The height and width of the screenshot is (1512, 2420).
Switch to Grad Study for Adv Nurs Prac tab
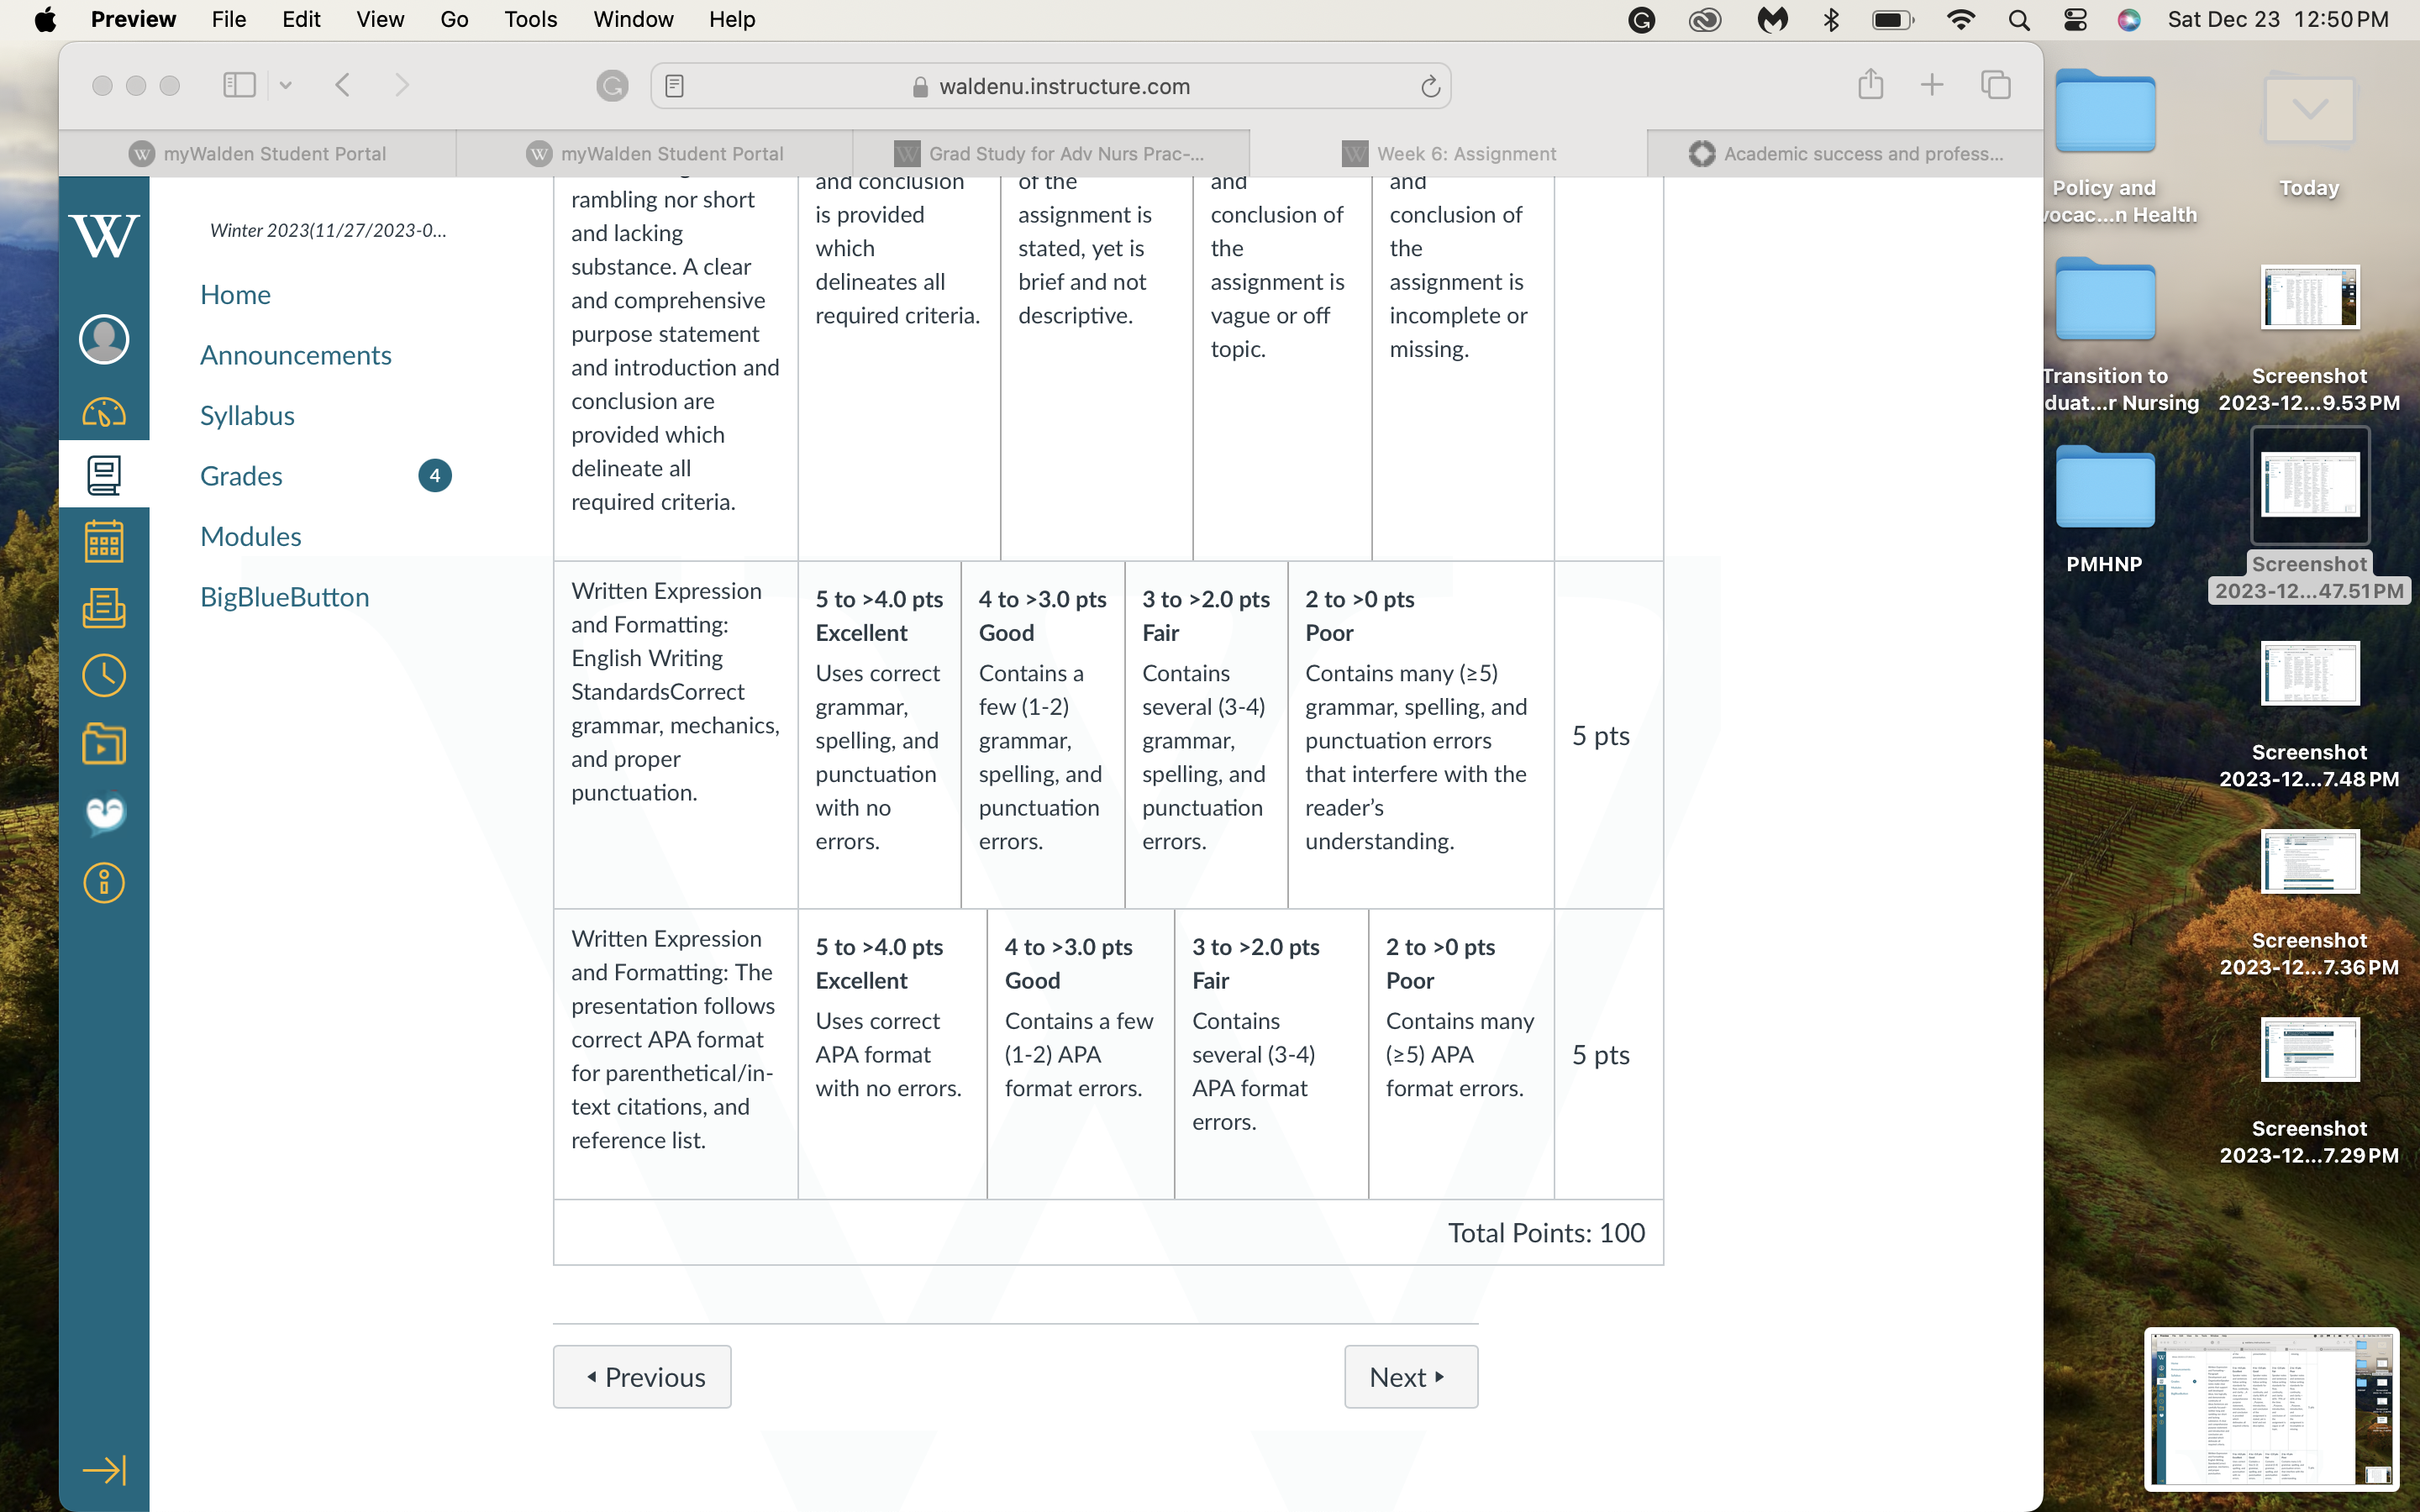(x=1051, y=153)
